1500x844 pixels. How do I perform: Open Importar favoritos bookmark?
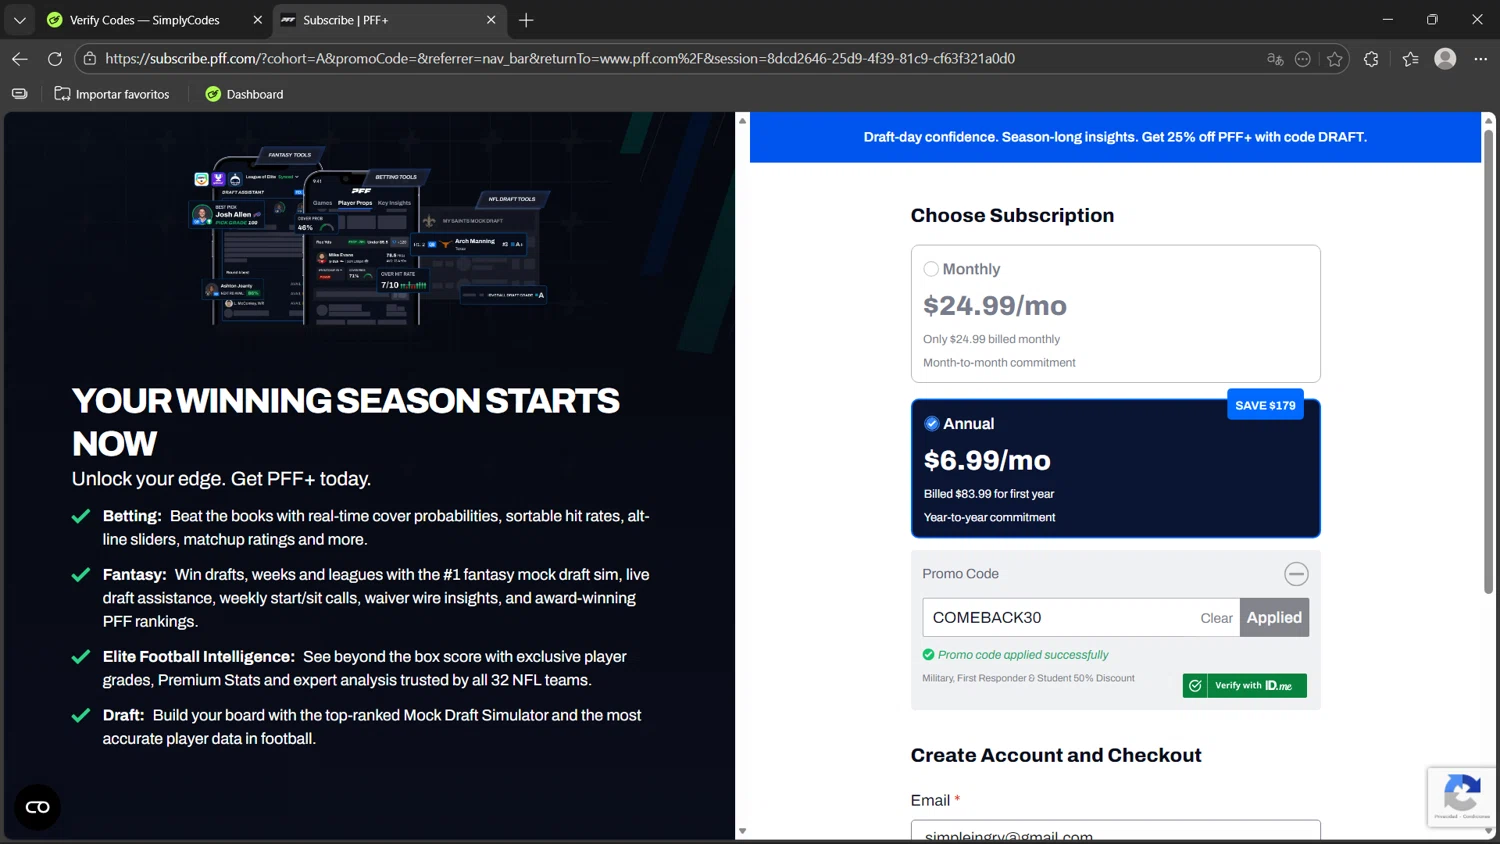pos(112,94)
